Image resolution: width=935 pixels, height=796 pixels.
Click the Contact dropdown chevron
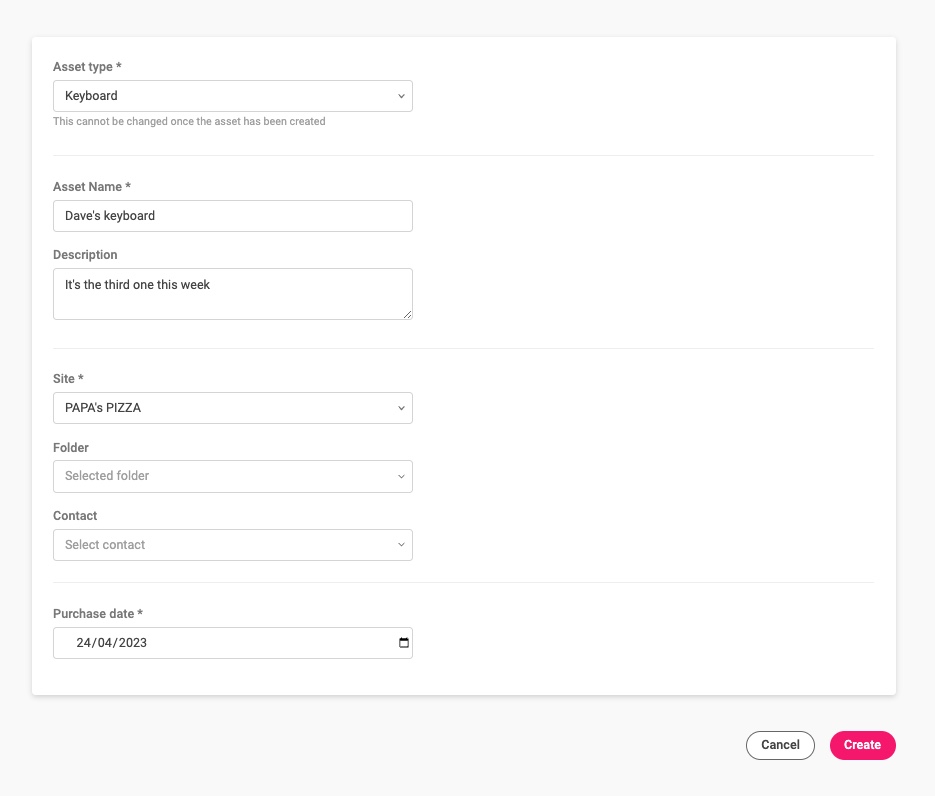tap(401, 545)
